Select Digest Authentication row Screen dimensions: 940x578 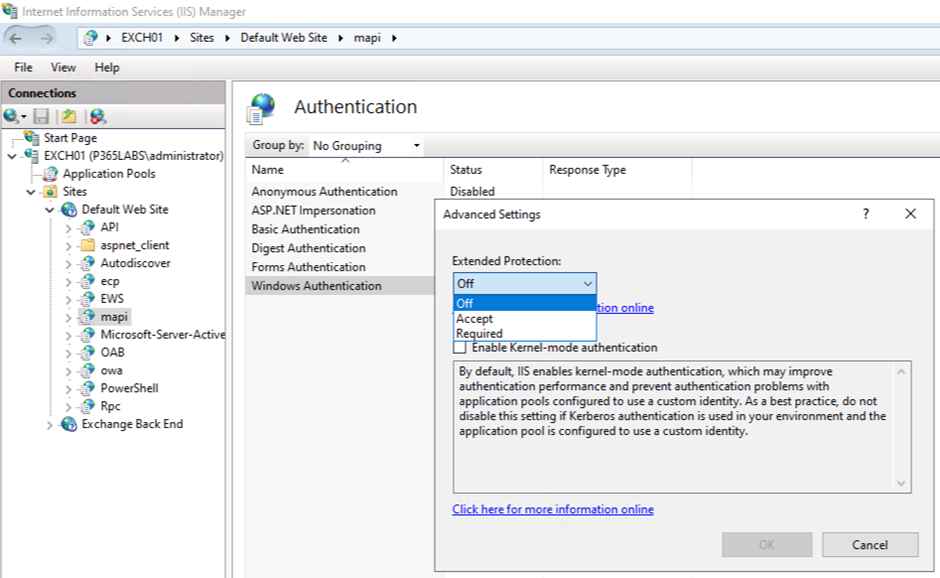[340, 248]
